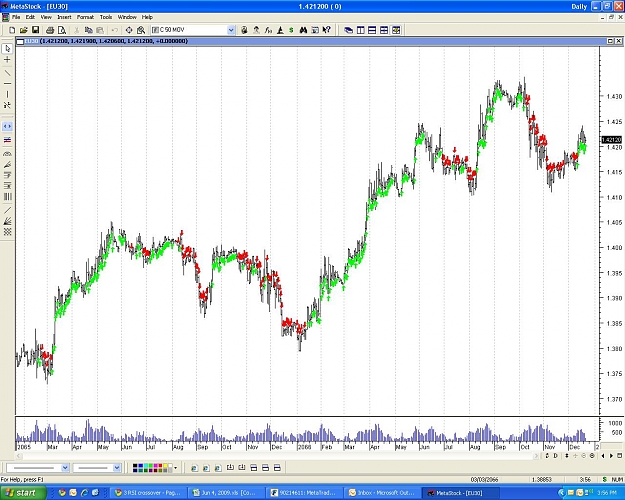This screenshot has width=625, height=500.
Task: Click the scroll-right chart arrow
Action: coord(611,456)
